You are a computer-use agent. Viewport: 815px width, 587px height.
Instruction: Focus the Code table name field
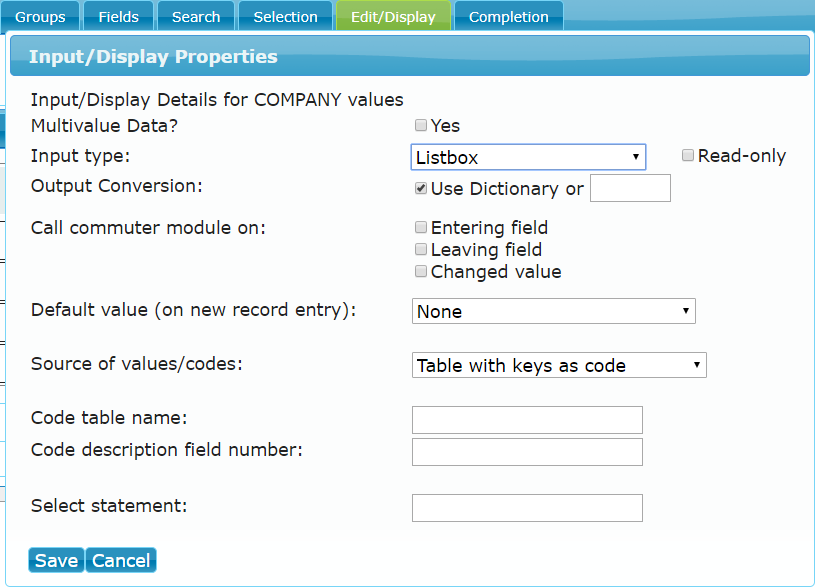click(x=528, y=420)
